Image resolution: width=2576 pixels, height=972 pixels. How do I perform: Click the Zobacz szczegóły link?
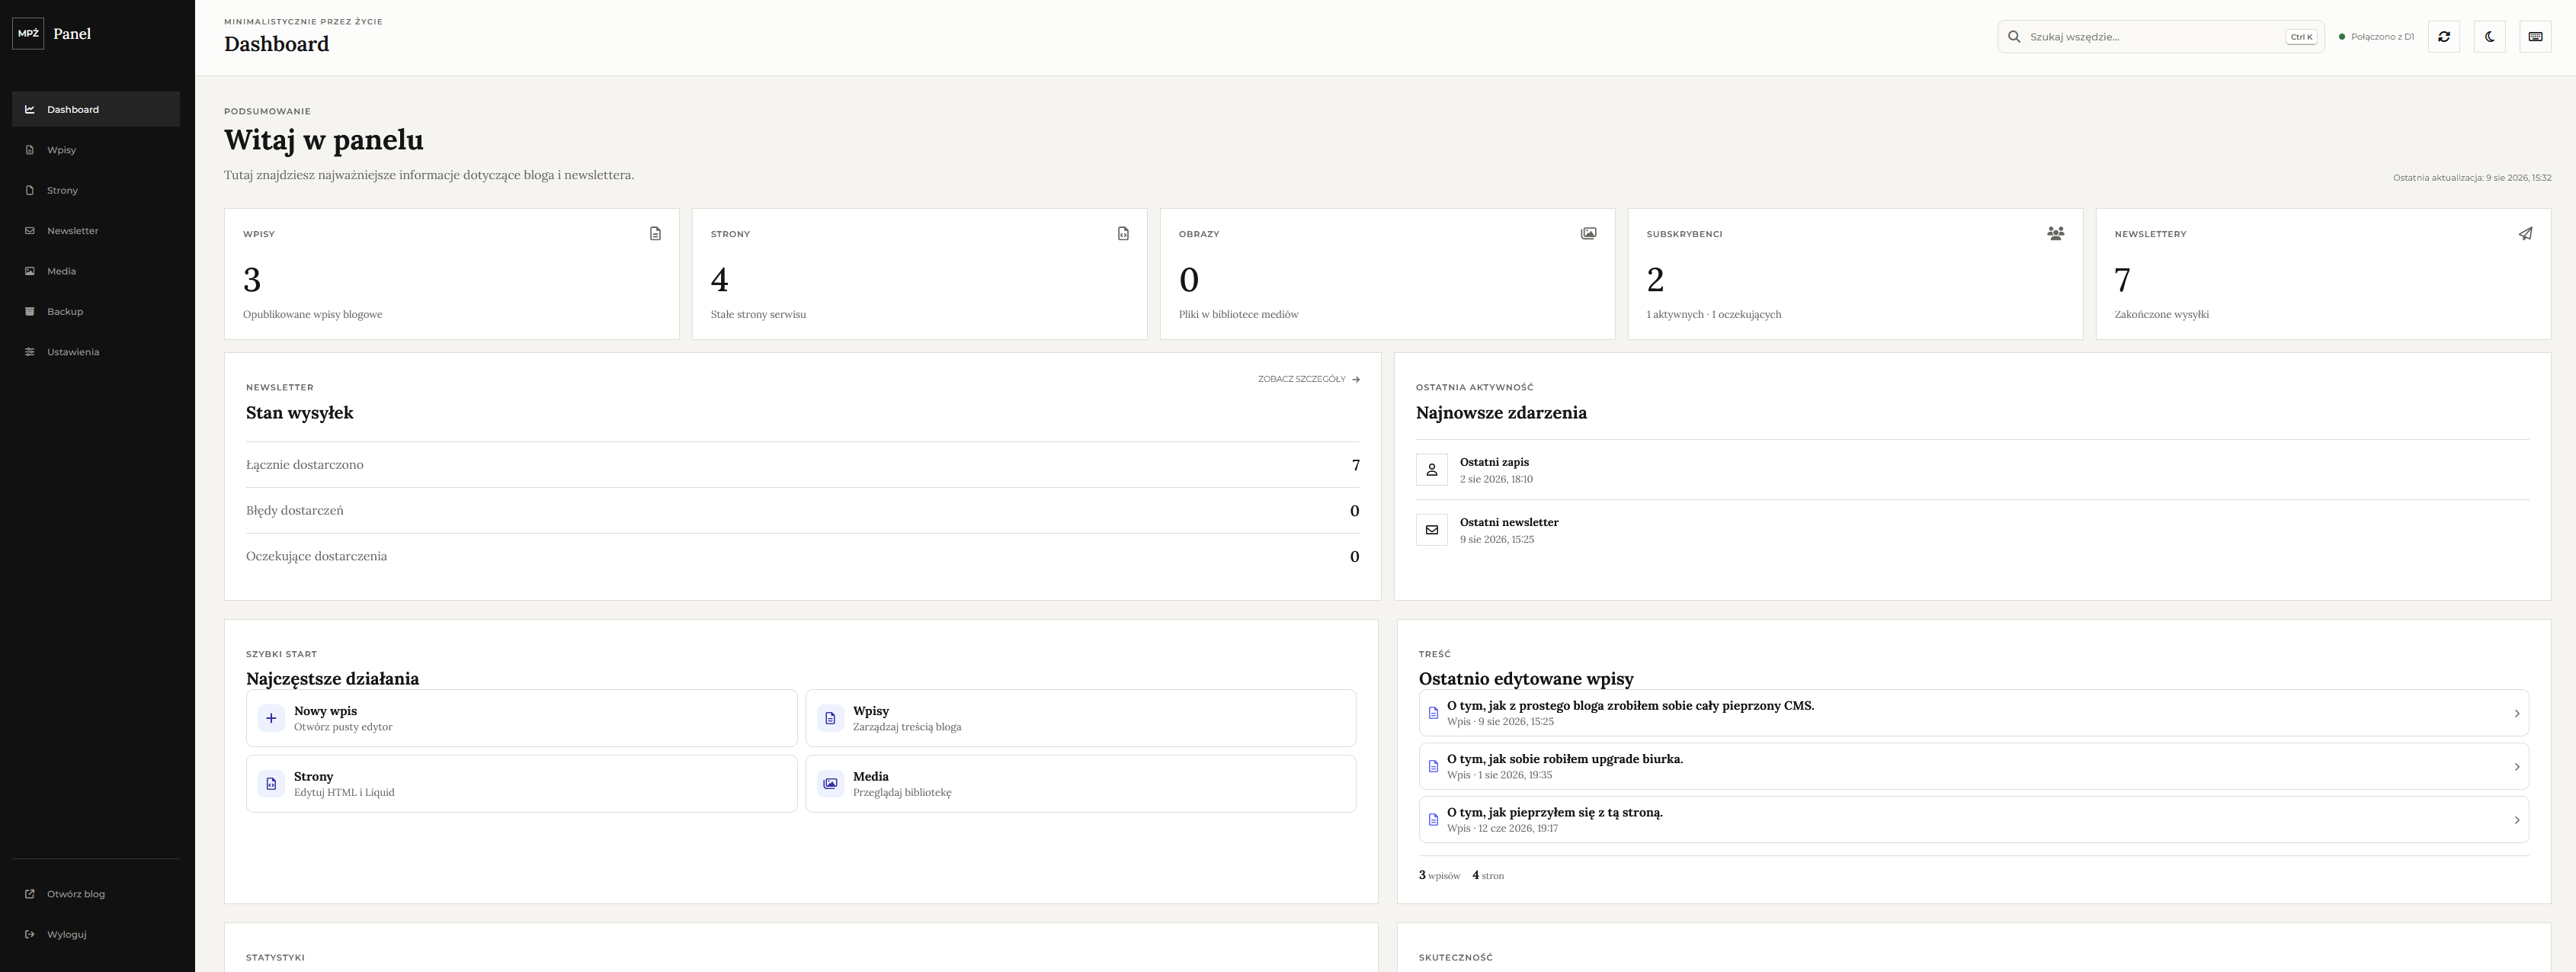[x=1309, y=380]
